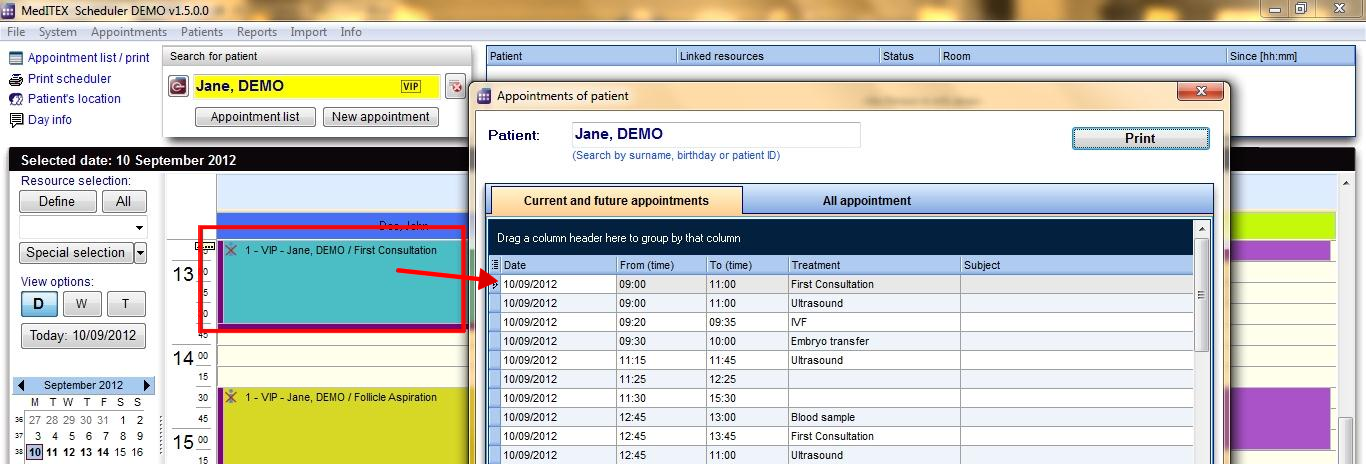
Task: Open the resource selection combo box
Action: 83,227
